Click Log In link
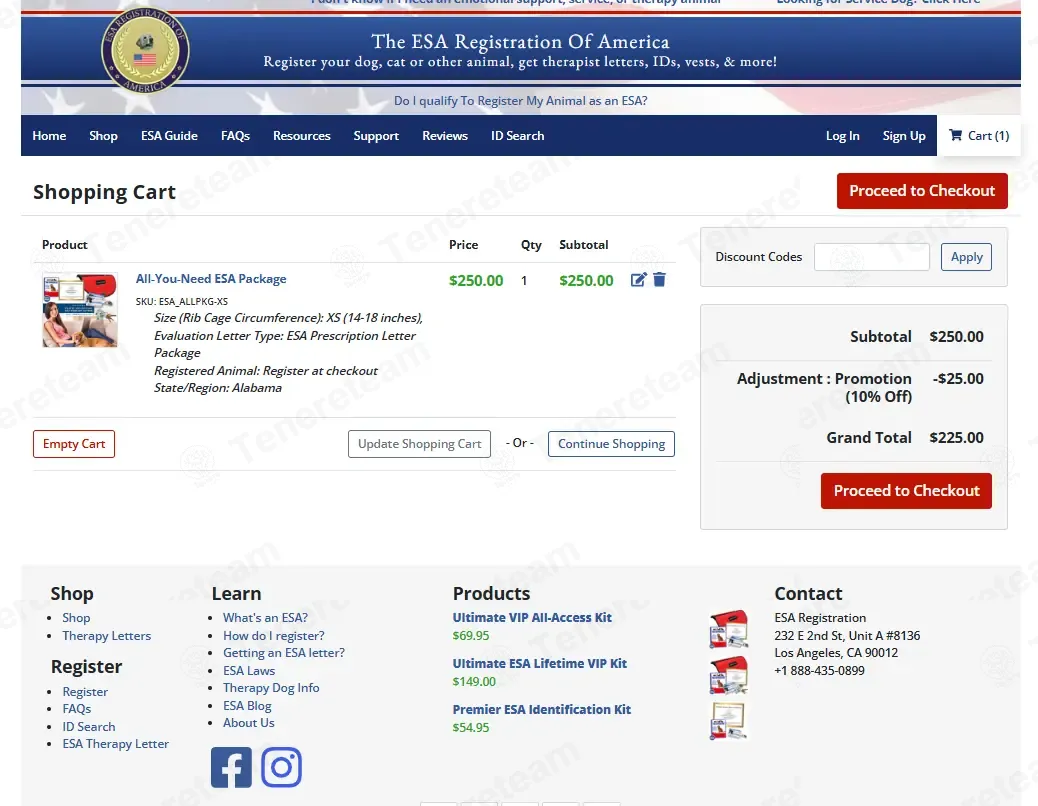 [843, 136]
